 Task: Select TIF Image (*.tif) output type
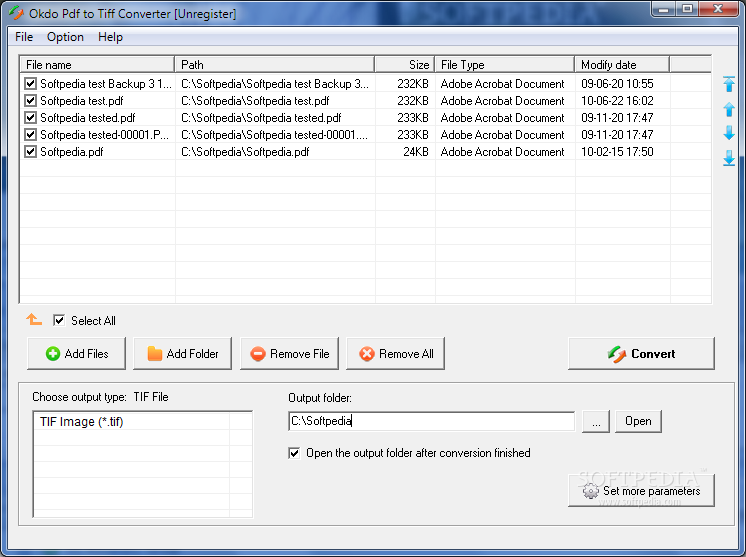[82, 422]
